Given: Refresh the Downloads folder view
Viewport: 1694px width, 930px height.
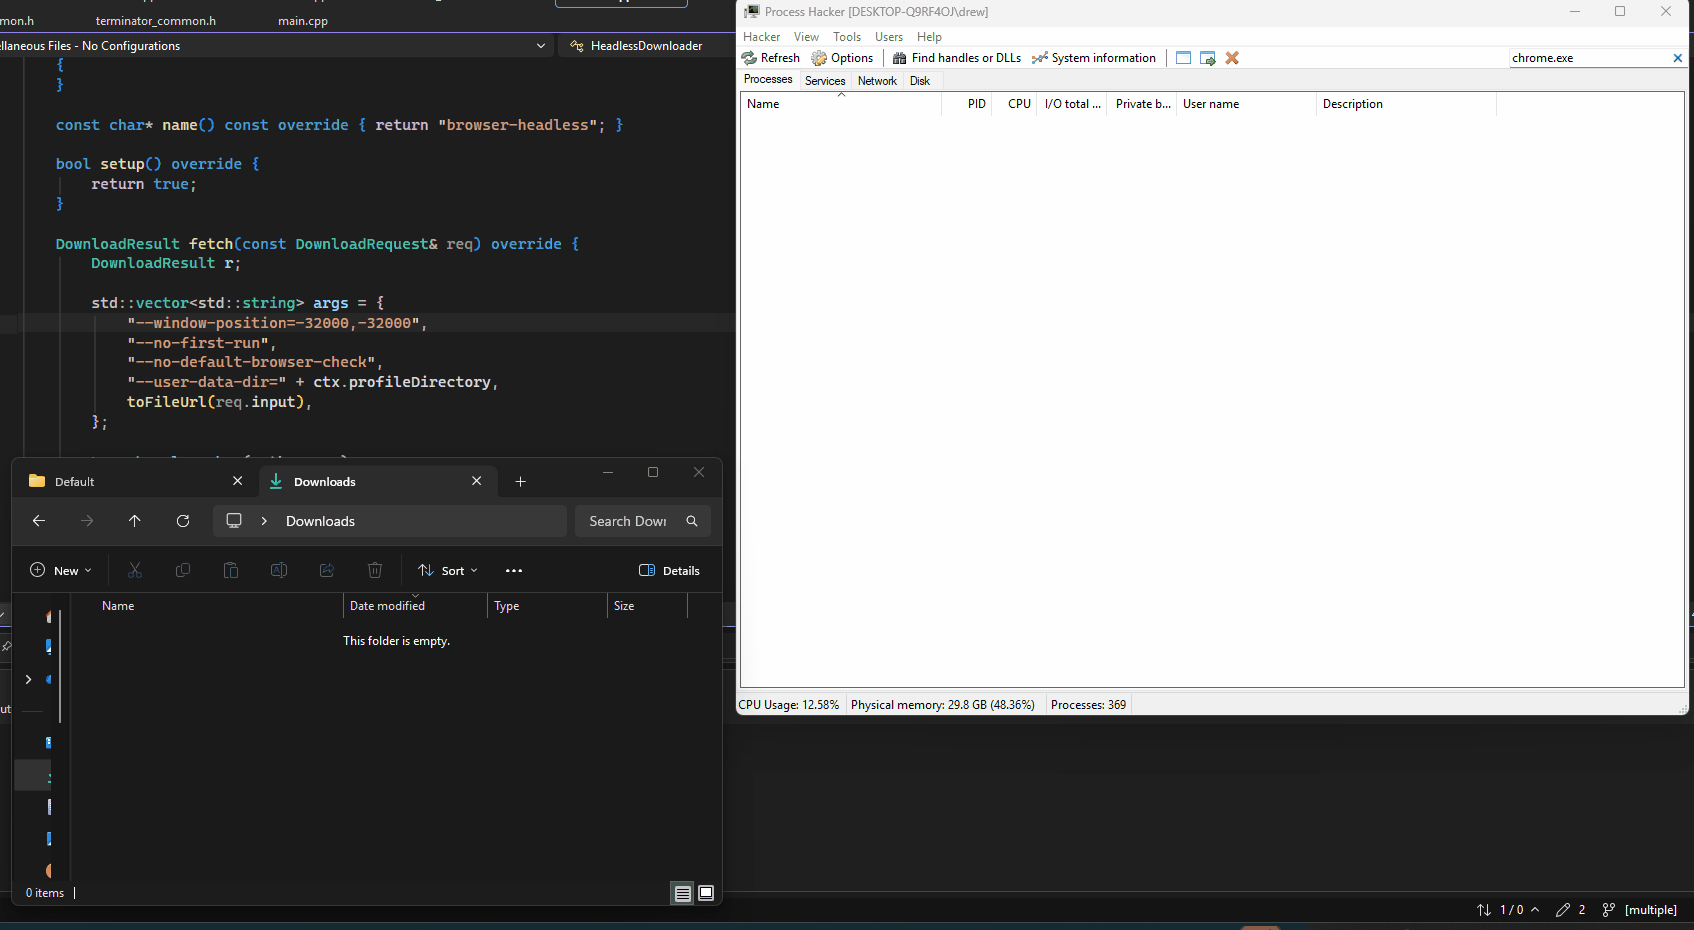Looking at the screenshot, I should 183,521.
